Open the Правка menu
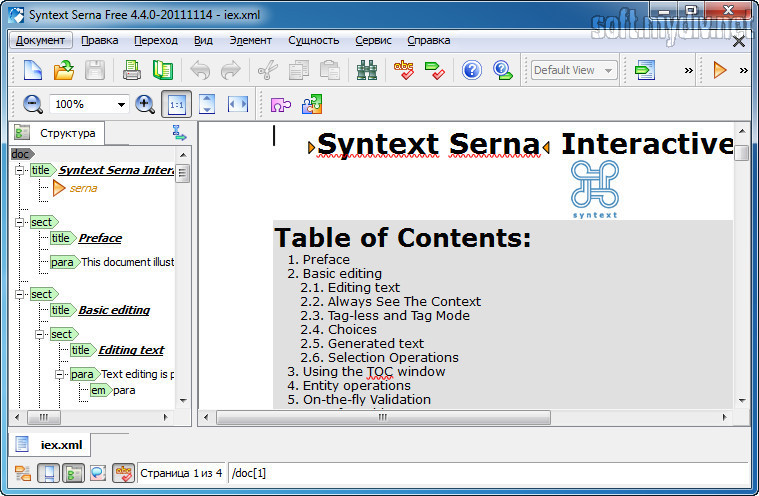759x496 pixels. (99, 40)
